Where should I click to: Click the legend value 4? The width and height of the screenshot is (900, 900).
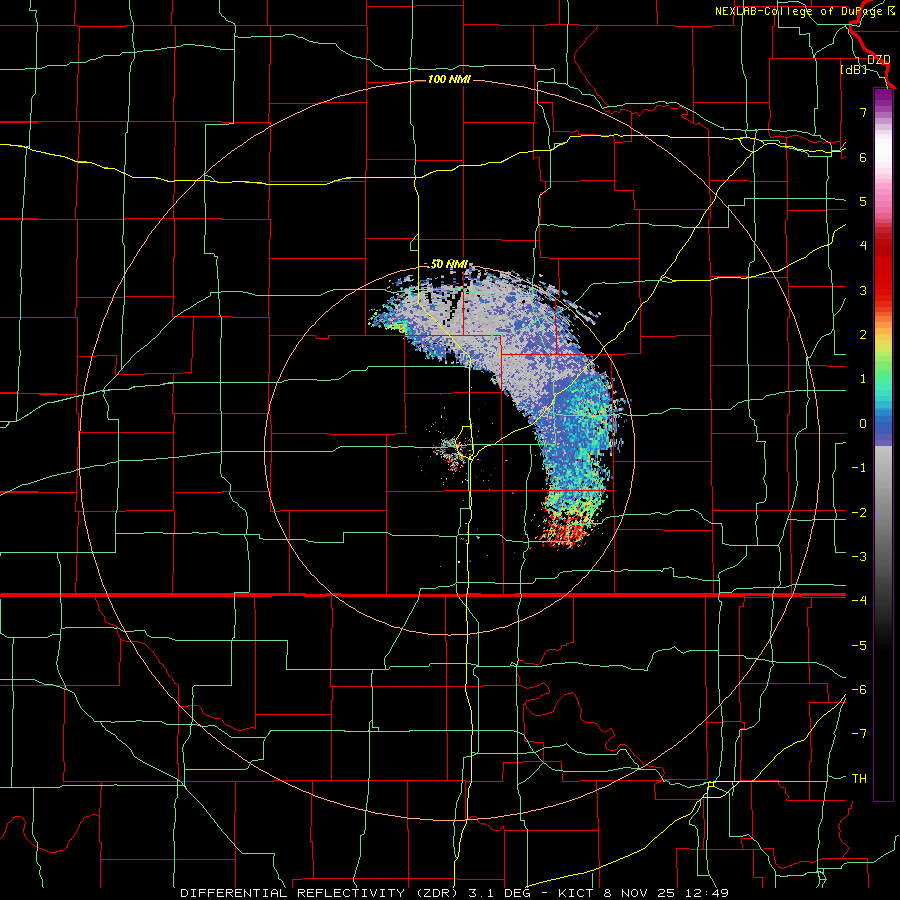click(x=863, y=246)
